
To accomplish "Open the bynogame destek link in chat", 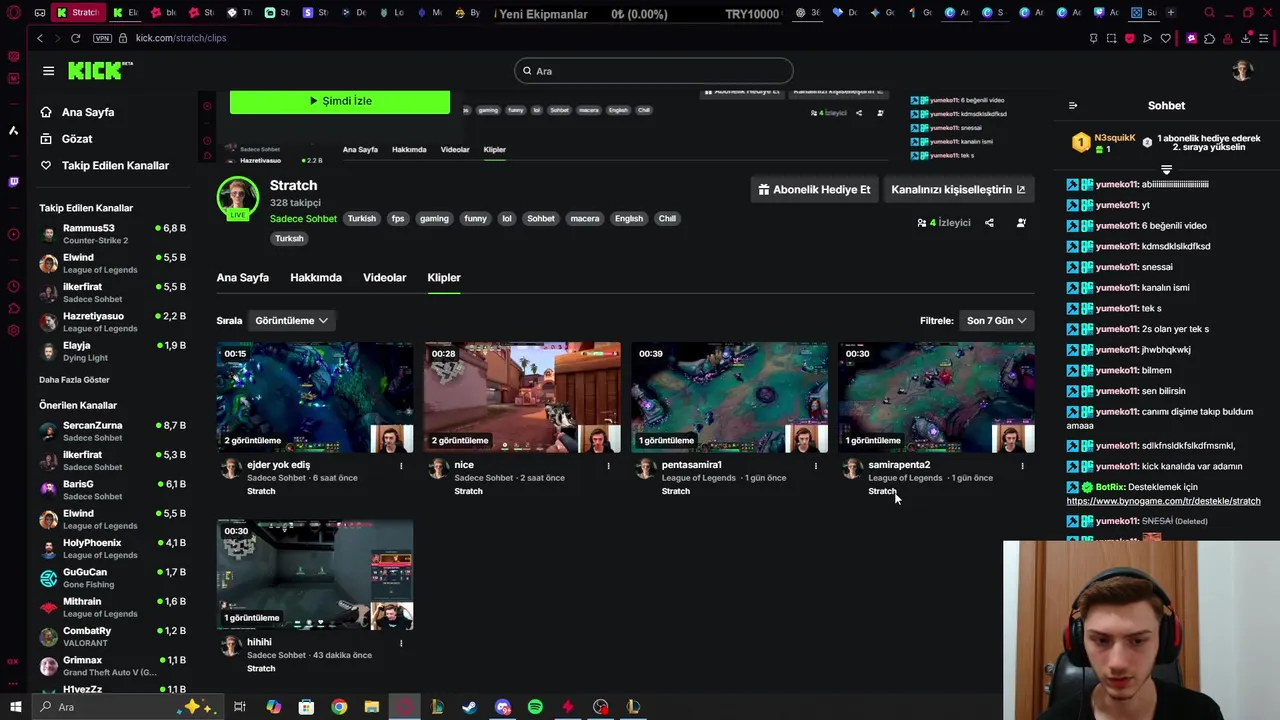I will [1163, 501].
